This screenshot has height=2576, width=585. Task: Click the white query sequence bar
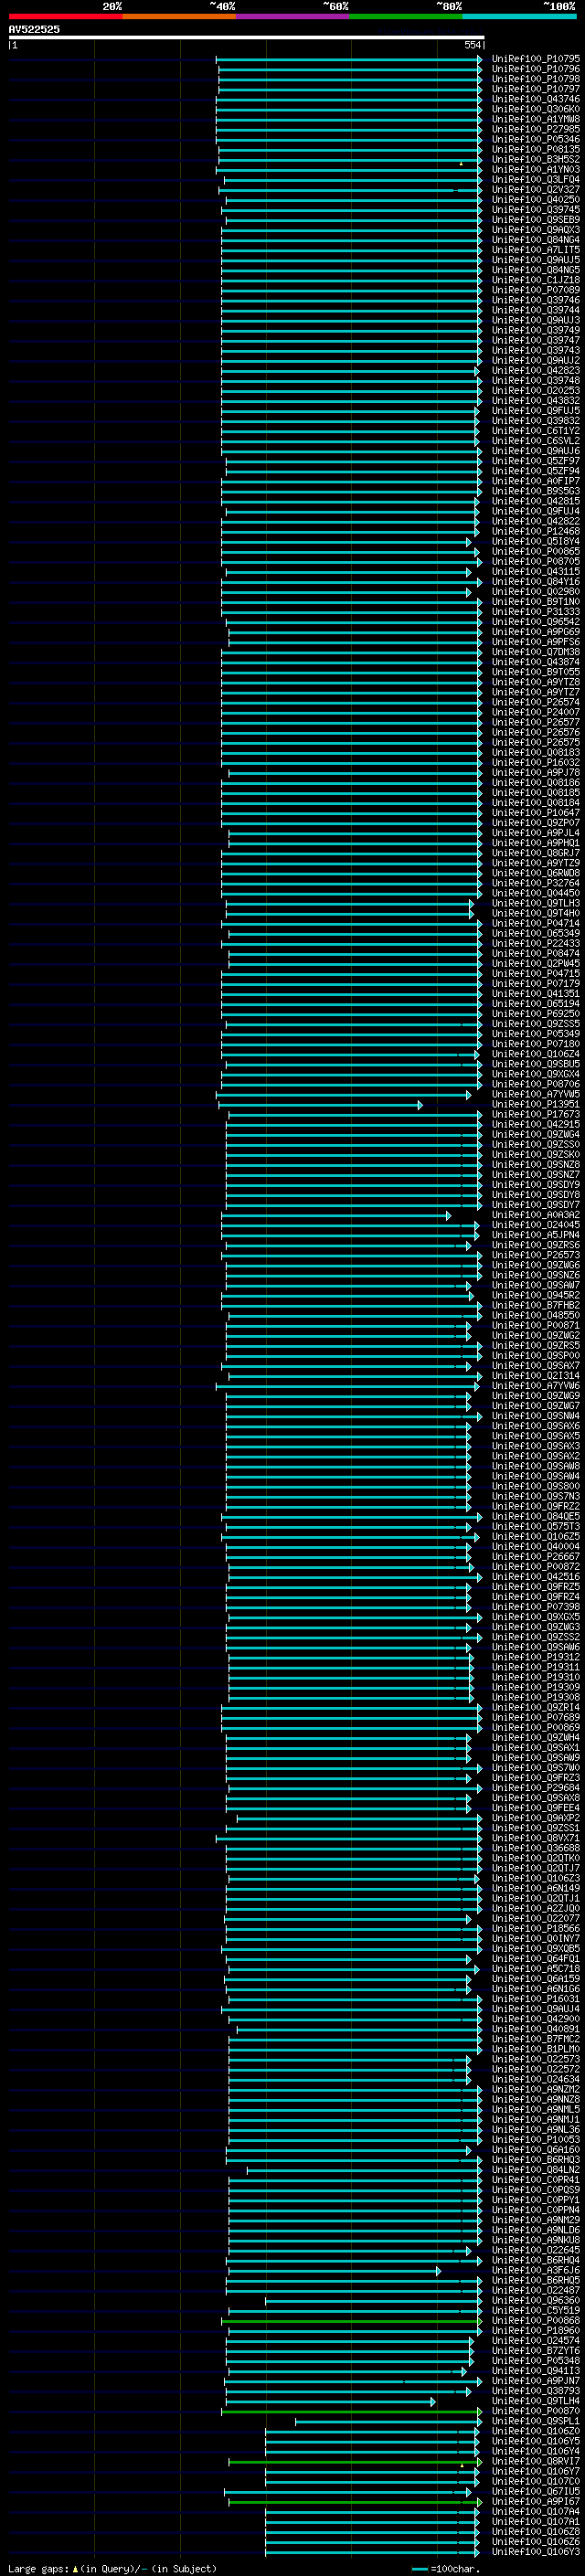coord(246,37)
